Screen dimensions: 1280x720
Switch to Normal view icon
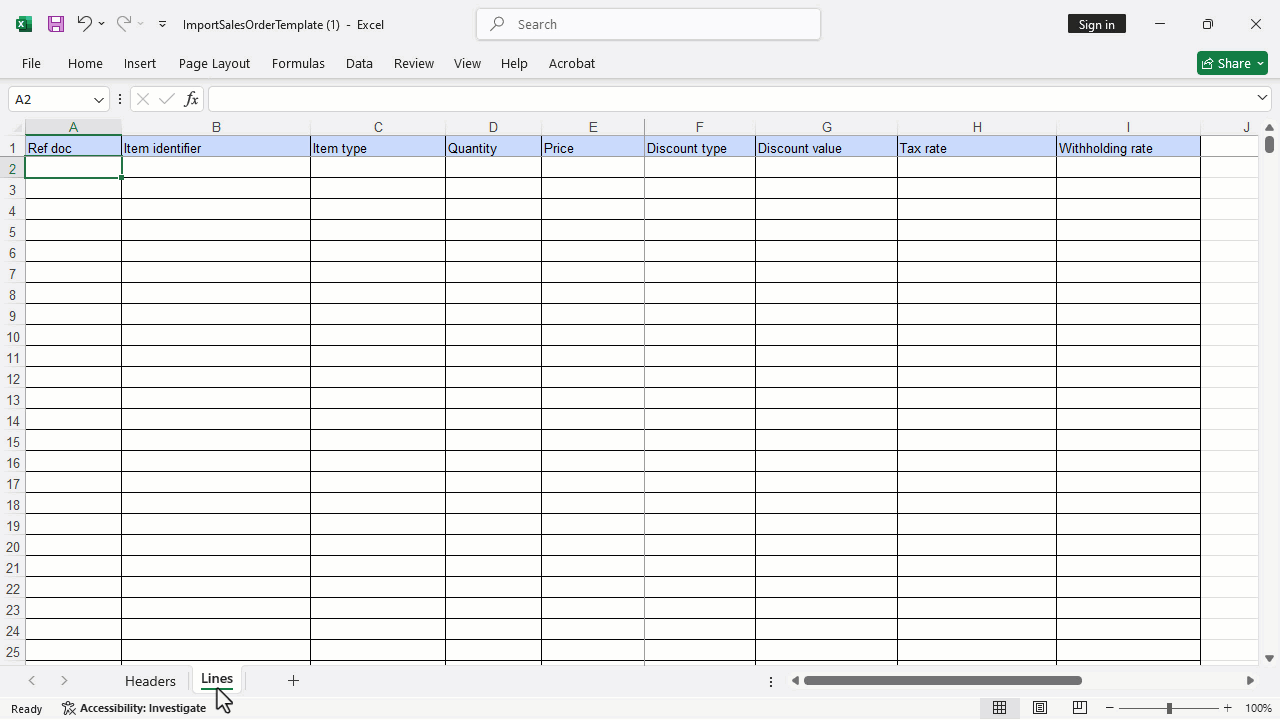(x=999, y=708)
